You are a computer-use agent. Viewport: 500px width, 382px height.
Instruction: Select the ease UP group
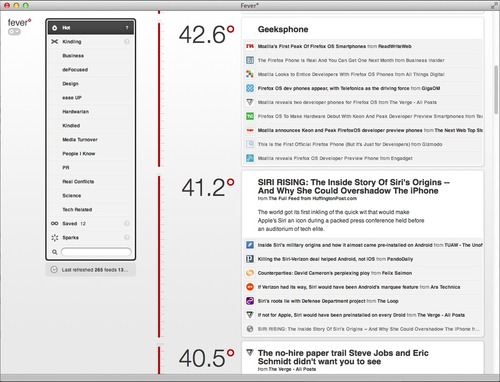(x=91, y=98)
